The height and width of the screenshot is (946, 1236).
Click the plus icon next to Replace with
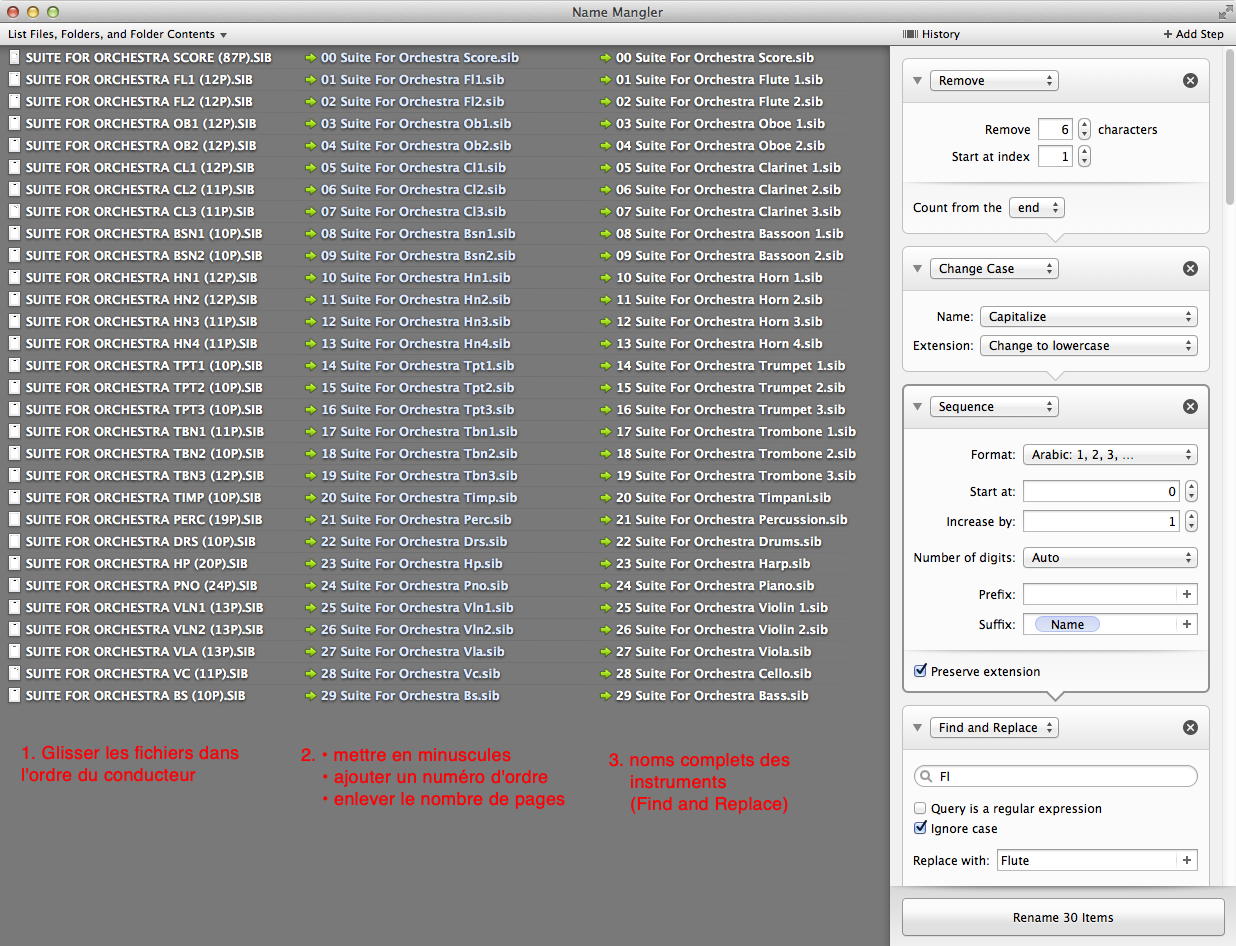1187,861
